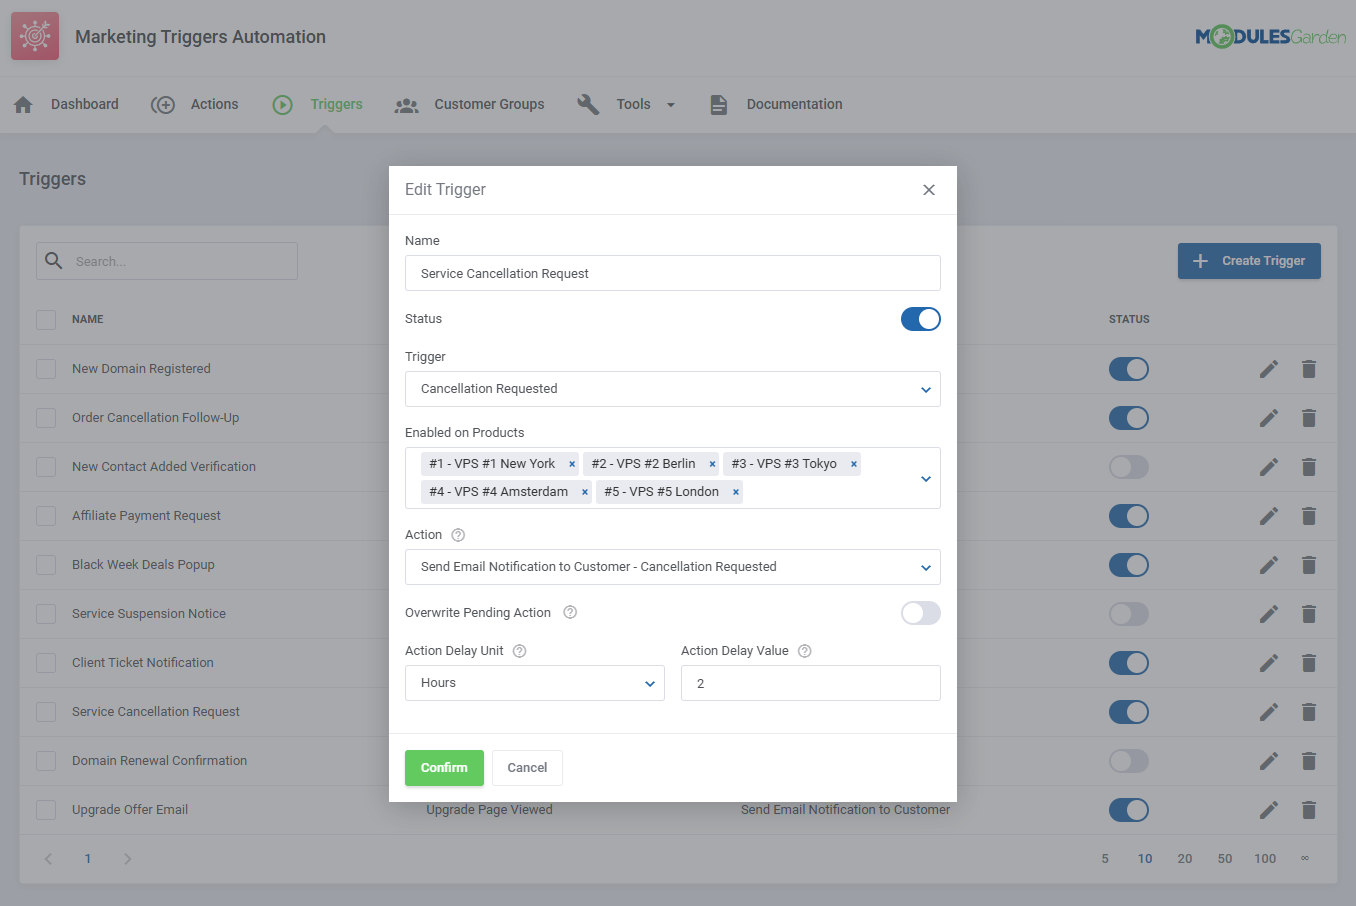Screen dimensions: 1356x906
Task: Click the Action Delay Unit help icon
Action: [518, 650]
